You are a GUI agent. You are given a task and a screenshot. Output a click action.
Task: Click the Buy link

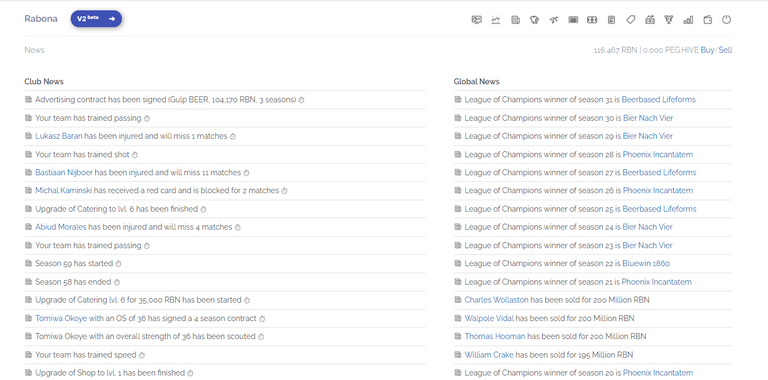(707, 50)
